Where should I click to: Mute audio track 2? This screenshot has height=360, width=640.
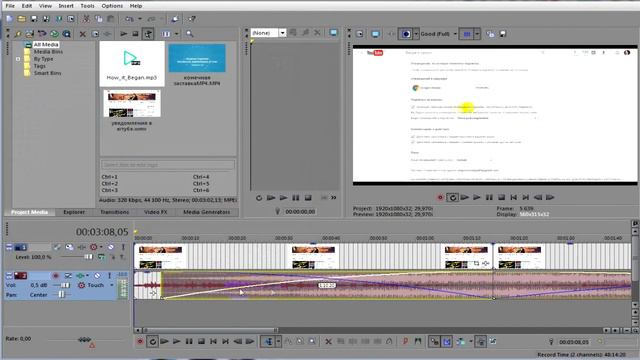pos(97,276)
